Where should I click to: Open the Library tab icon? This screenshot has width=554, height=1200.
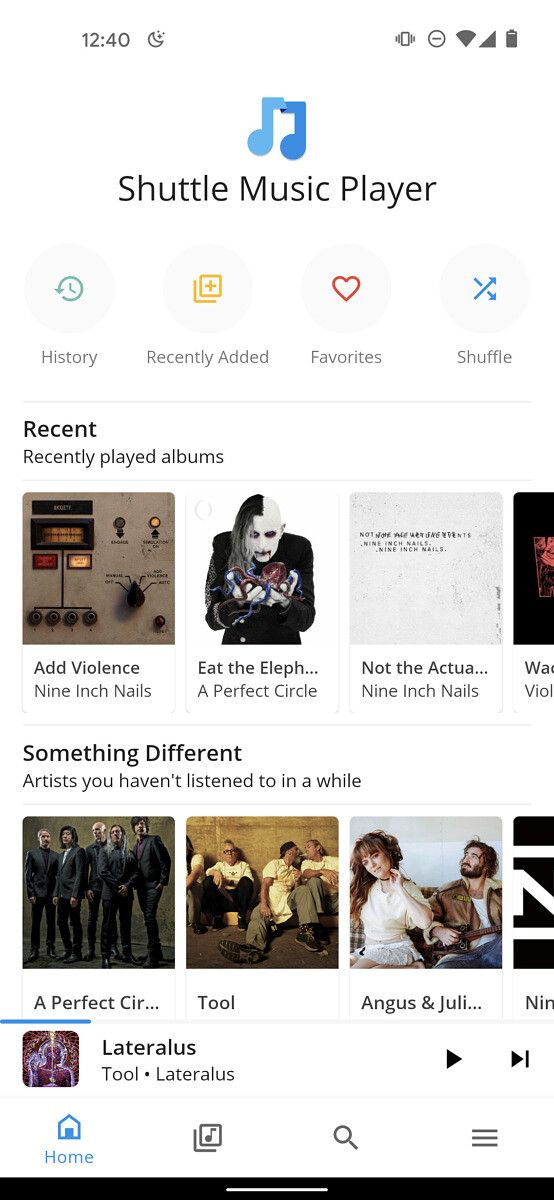click(207, 1138)
